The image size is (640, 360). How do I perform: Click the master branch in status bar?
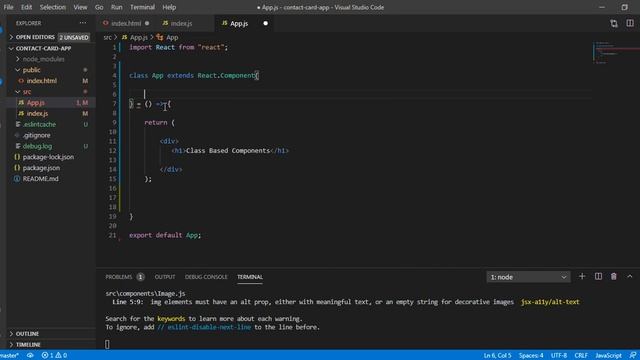click(x=9, y=356)
